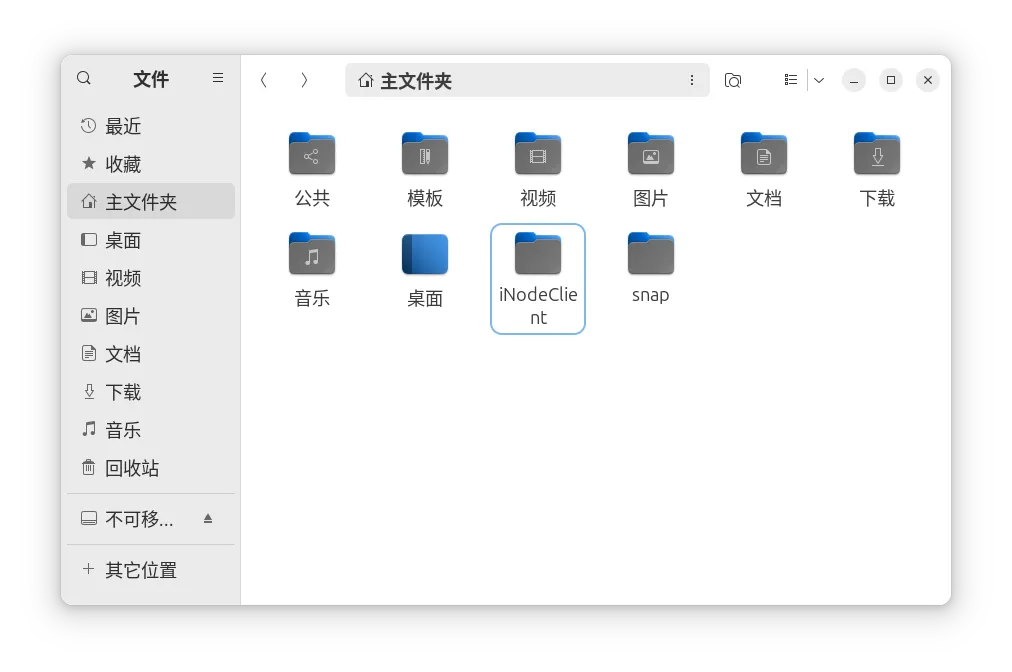Toggle list view with the view icon
Screen dimensions: 1012x672
[x=791, y=80]
